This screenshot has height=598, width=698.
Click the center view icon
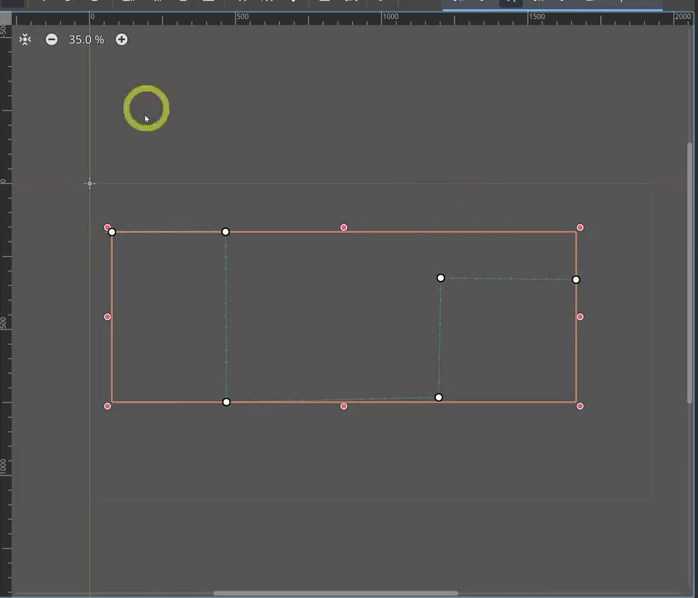pos(25,40)
